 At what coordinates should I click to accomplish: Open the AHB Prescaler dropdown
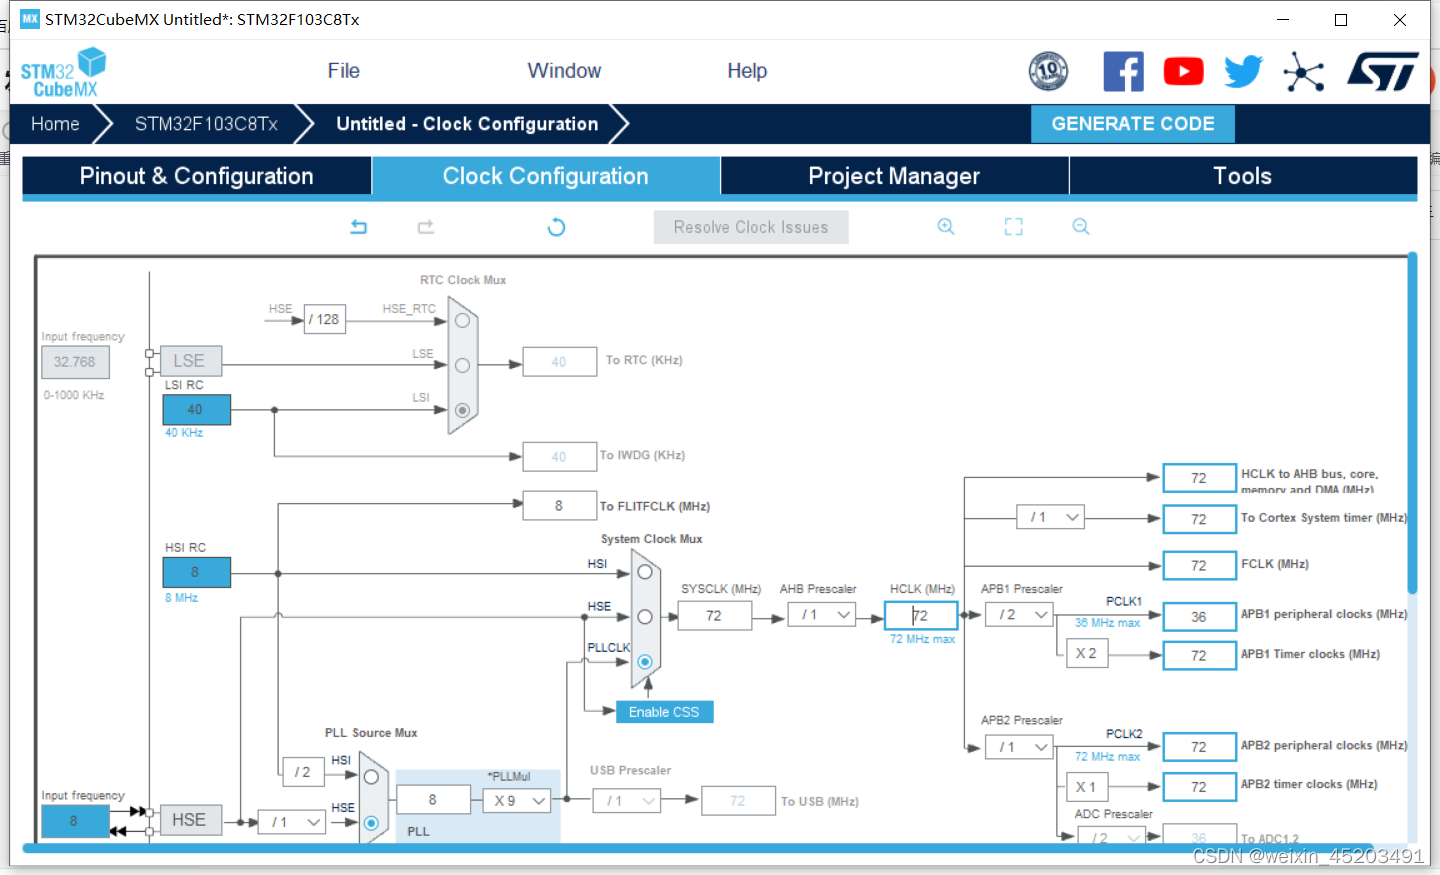(821, 615)
